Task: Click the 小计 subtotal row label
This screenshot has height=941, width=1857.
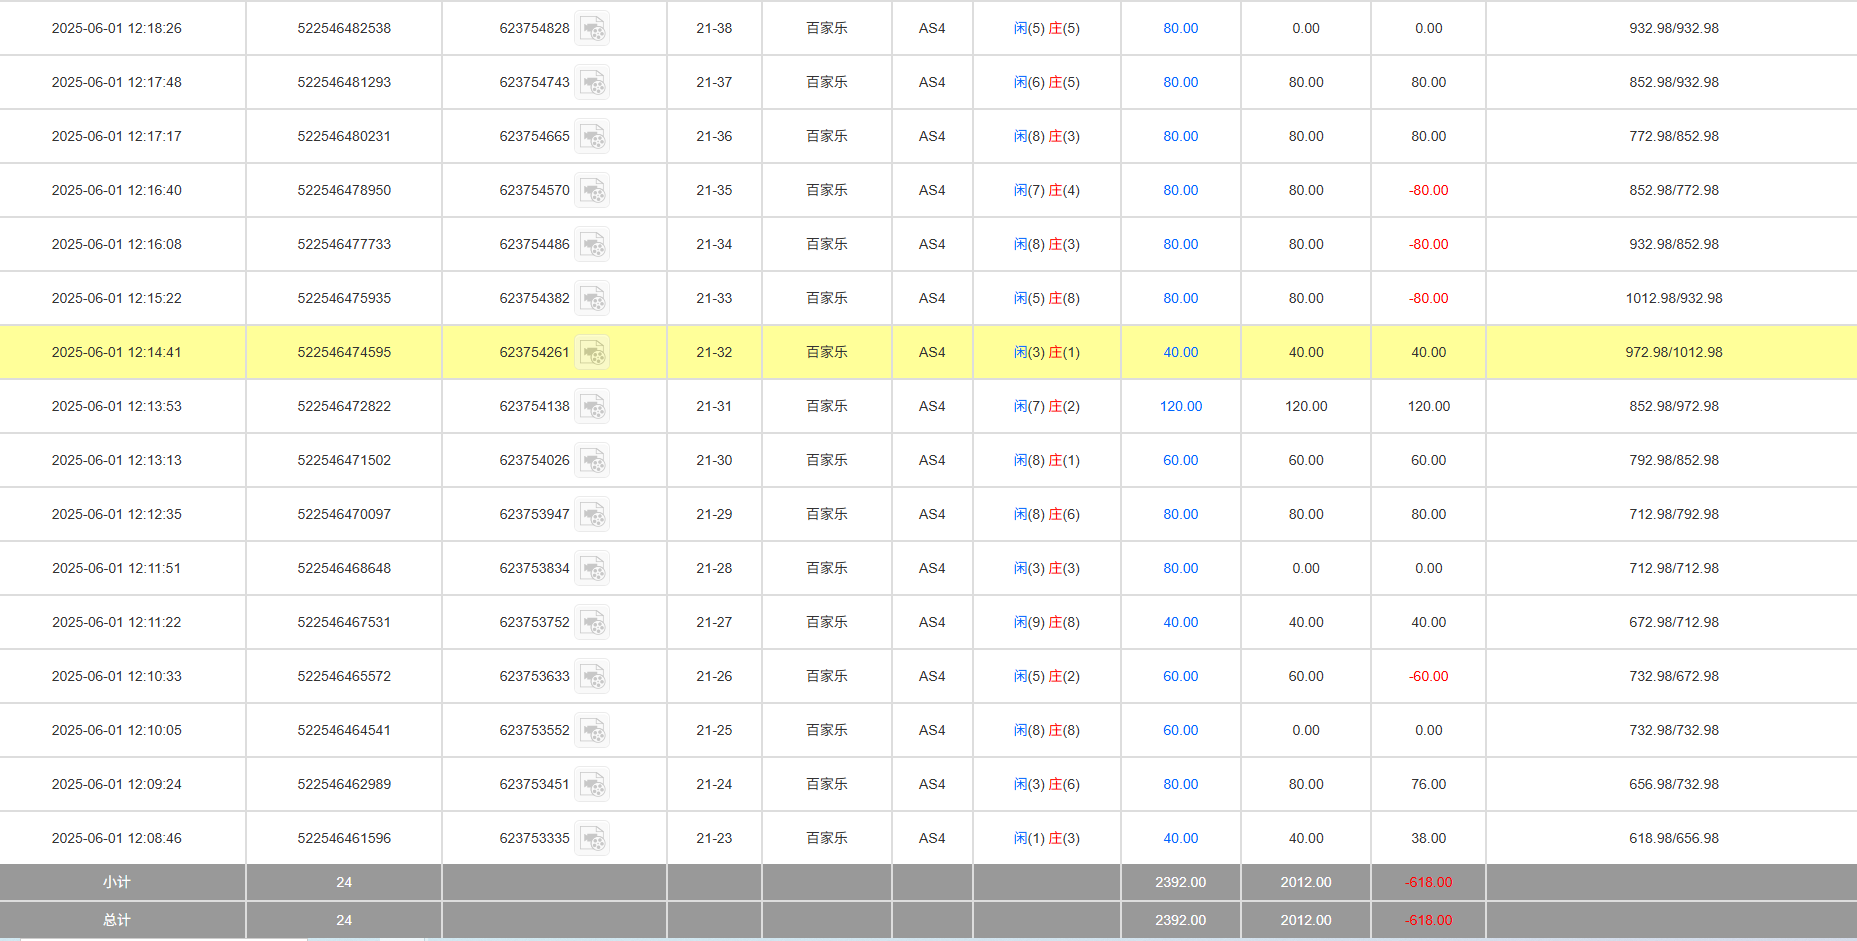Action: (117, 882)
